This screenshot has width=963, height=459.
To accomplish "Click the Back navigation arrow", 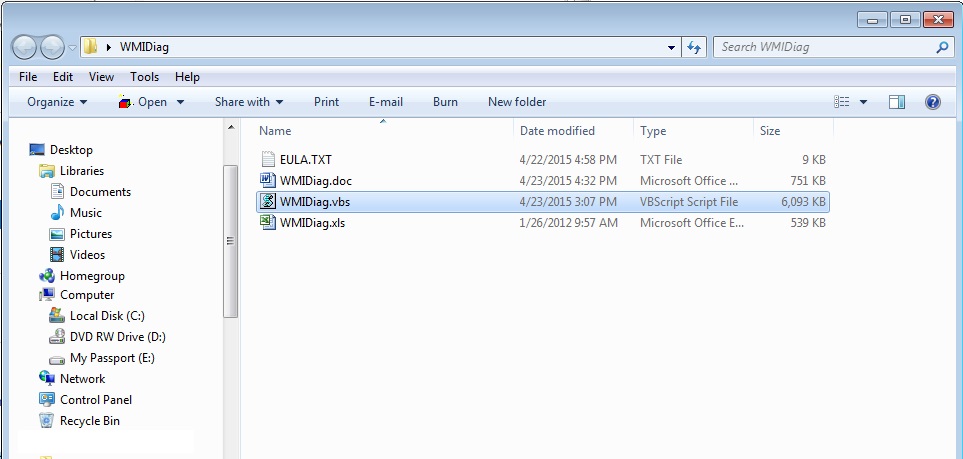I will (x=25, y=47).
